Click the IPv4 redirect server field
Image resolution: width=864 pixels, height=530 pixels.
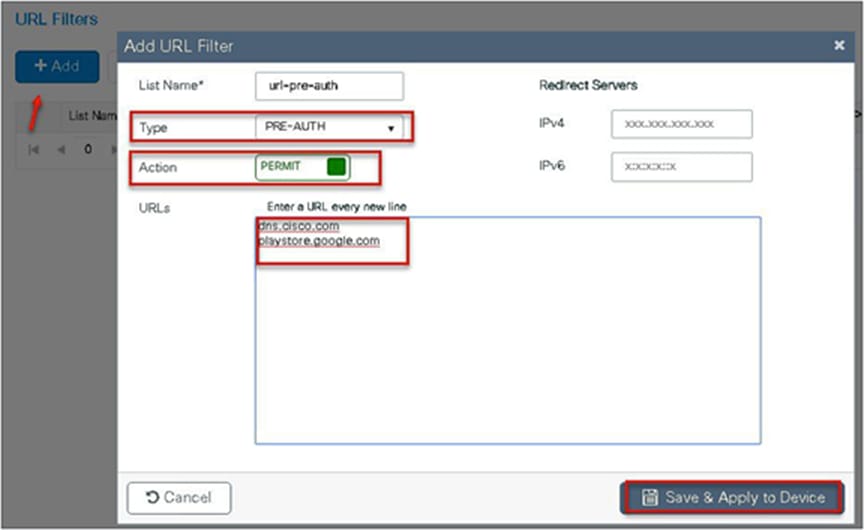tap(682, 124)
